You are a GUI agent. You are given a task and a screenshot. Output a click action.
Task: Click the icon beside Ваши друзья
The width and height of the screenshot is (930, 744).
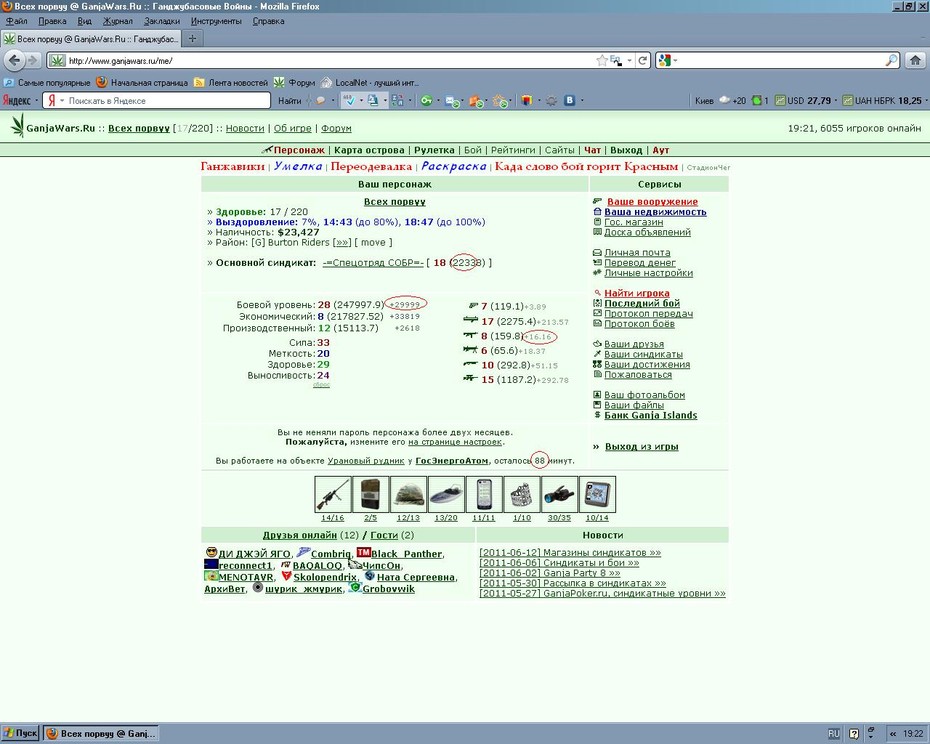pyautogui.click(x=597, y=344)
